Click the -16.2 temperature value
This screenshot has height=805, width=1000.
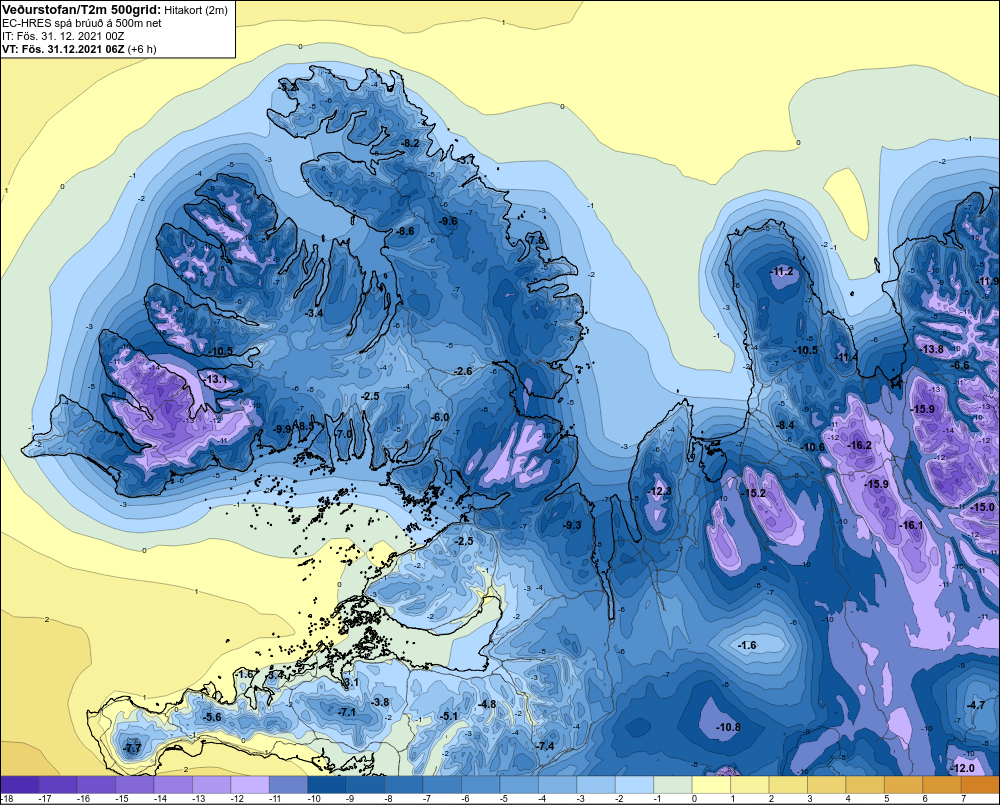click(x=860, y=445)
